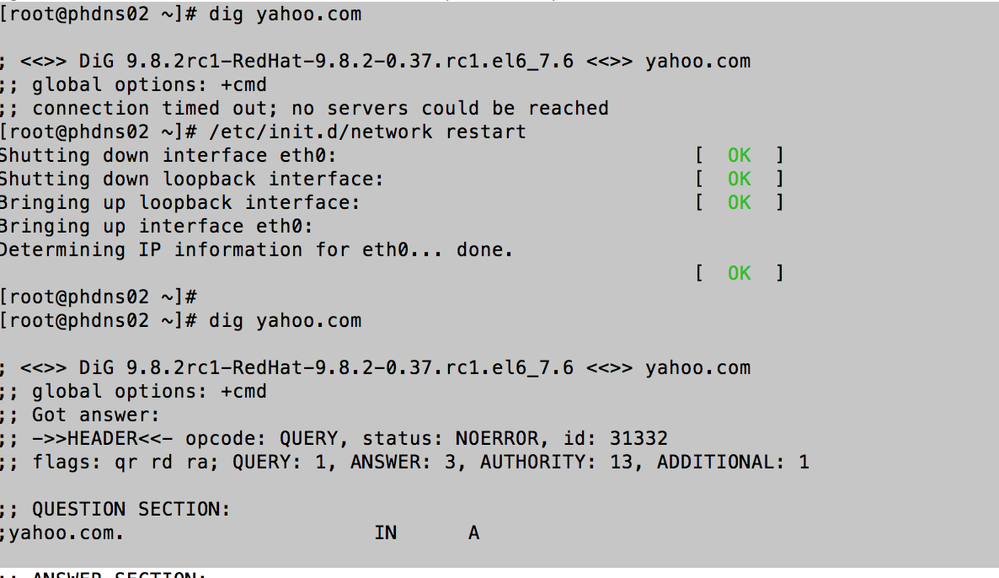Click the first dig yahoo.com command

pyautogui.click(x=285, y=14)
